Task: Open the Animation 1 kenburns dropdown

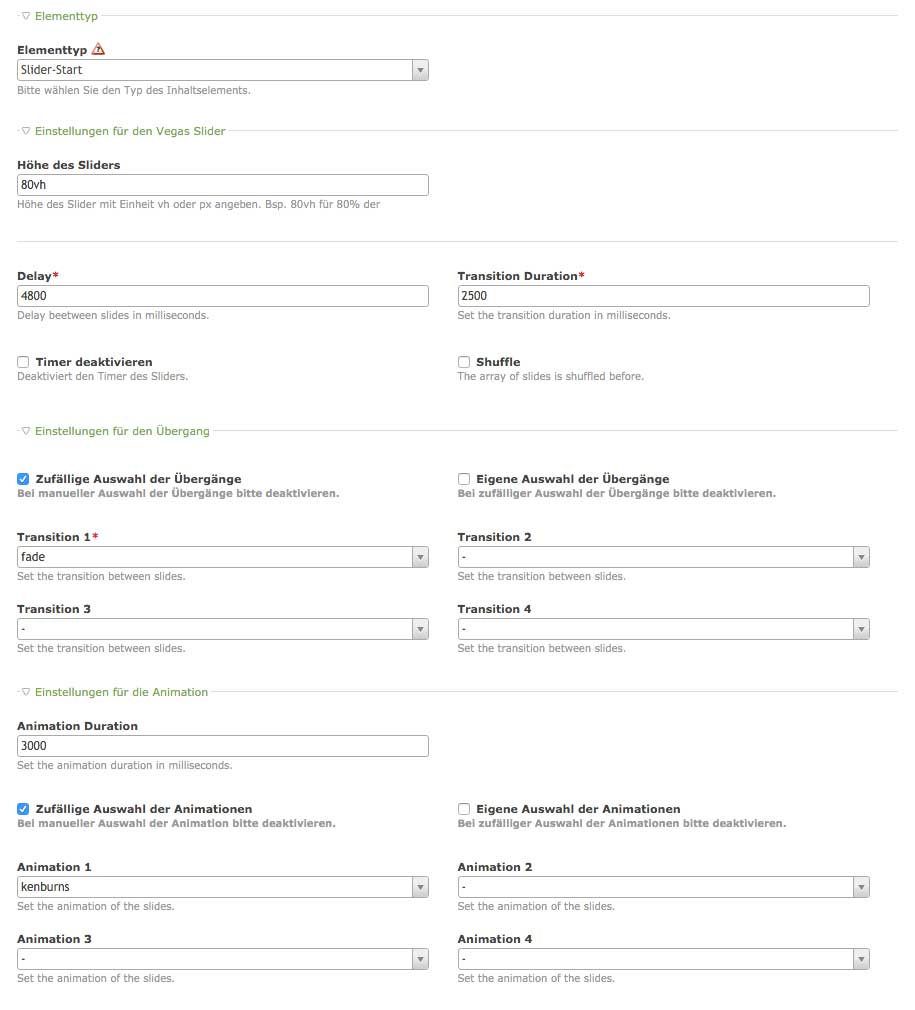Action: click(223, 887)
